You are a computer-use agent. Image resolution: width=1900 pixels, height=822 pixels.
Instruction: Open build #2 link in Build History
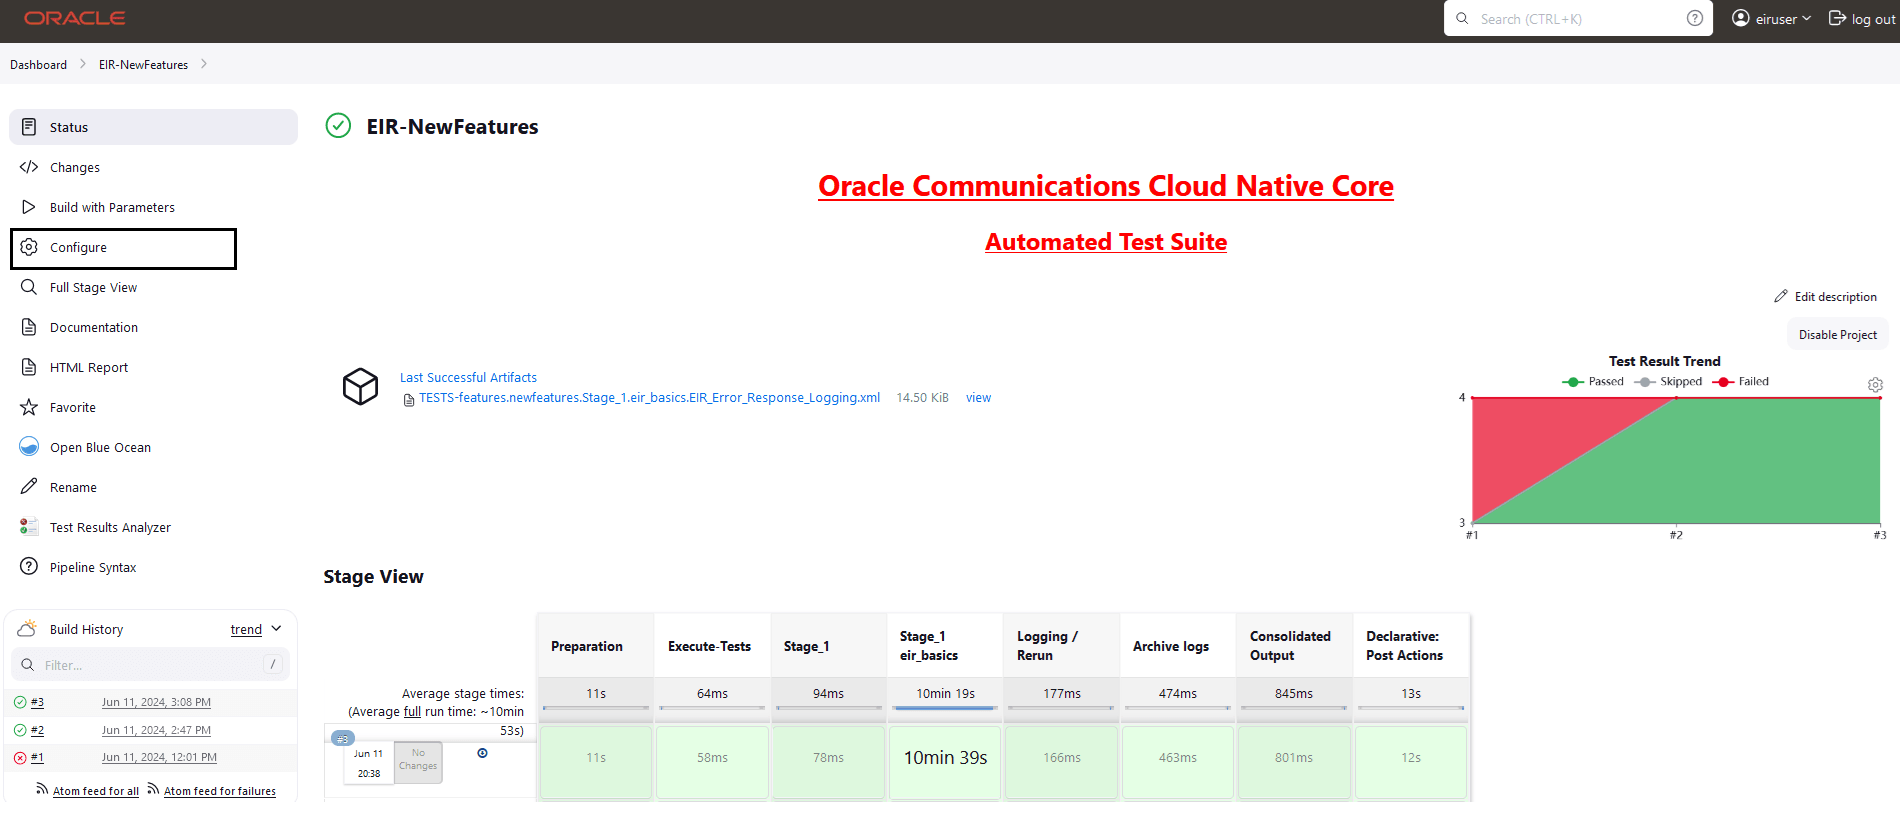coord(37,730)
